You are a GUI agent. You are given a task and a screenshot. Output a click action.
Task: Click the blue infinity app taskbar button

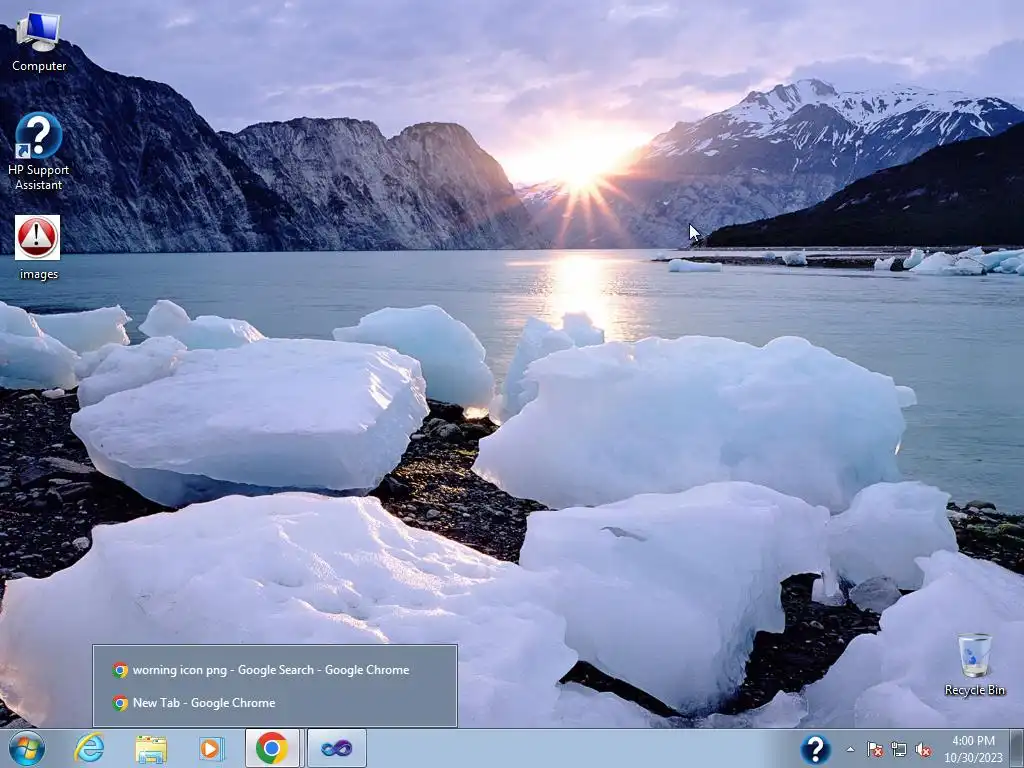click(337, 748)
